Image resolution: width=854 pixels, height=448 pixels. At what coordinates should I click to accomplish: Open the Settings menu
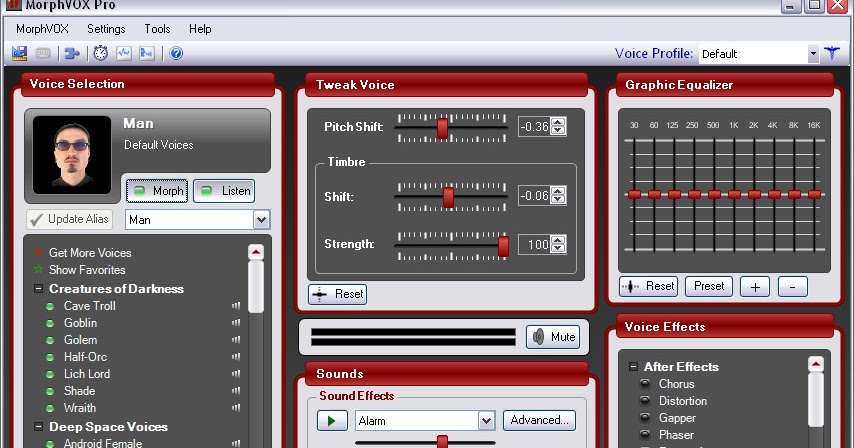click(x=106, y=29)
